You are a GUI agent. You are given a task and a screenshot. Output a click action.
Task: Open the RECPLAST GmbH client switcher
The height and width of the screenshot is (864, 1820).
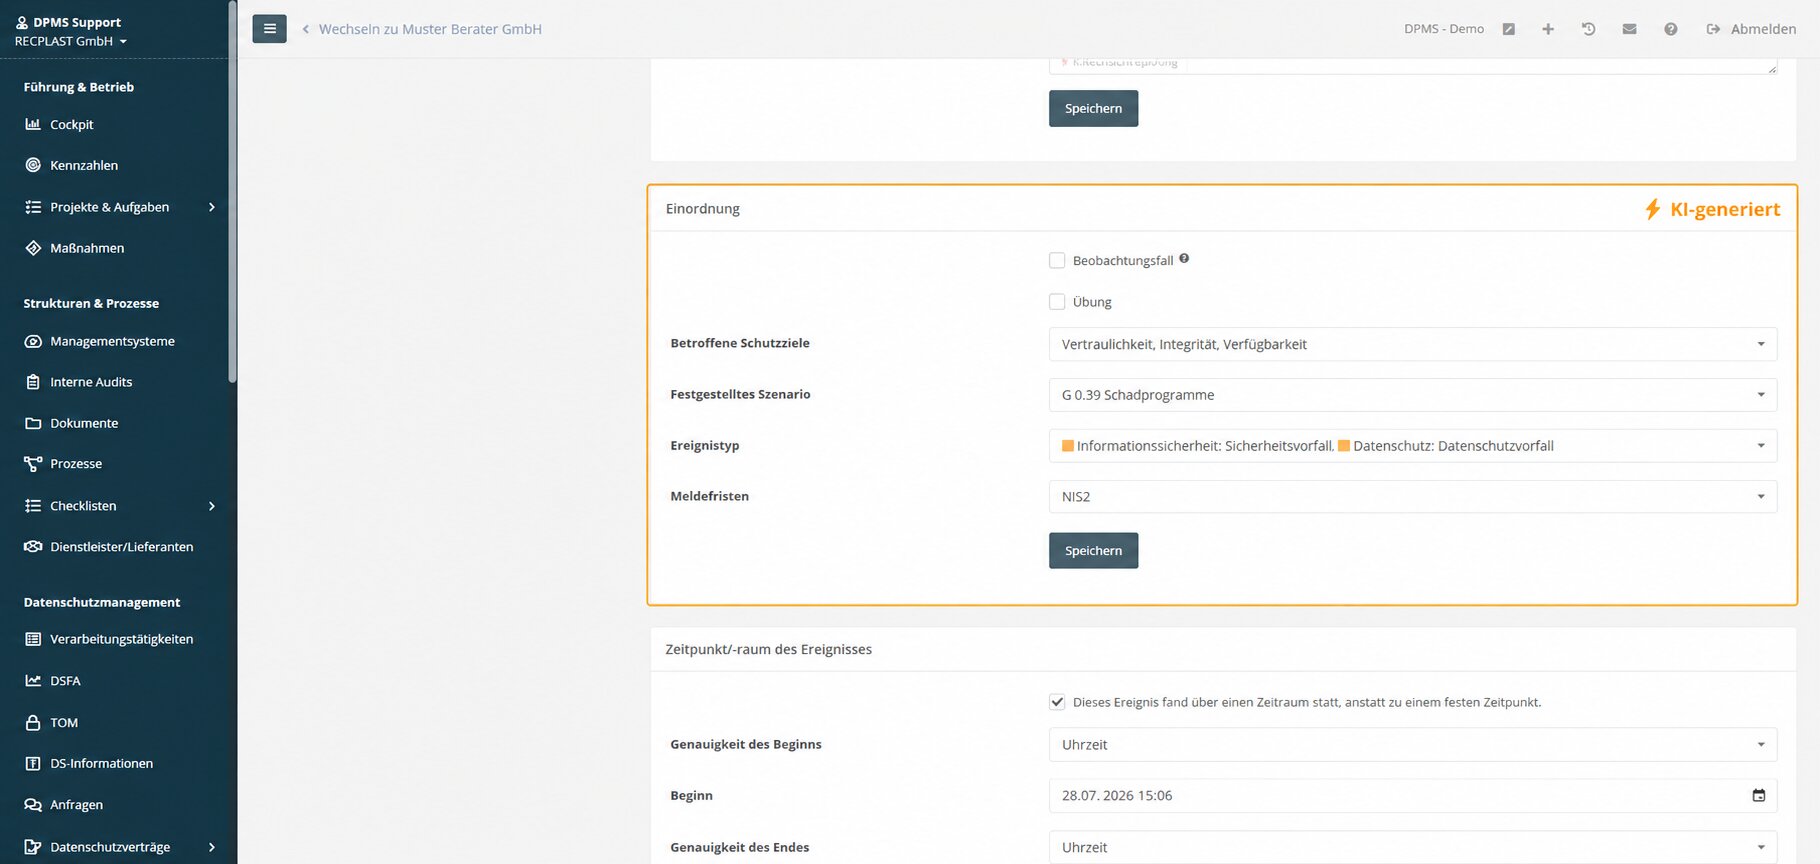pos(71,41)
